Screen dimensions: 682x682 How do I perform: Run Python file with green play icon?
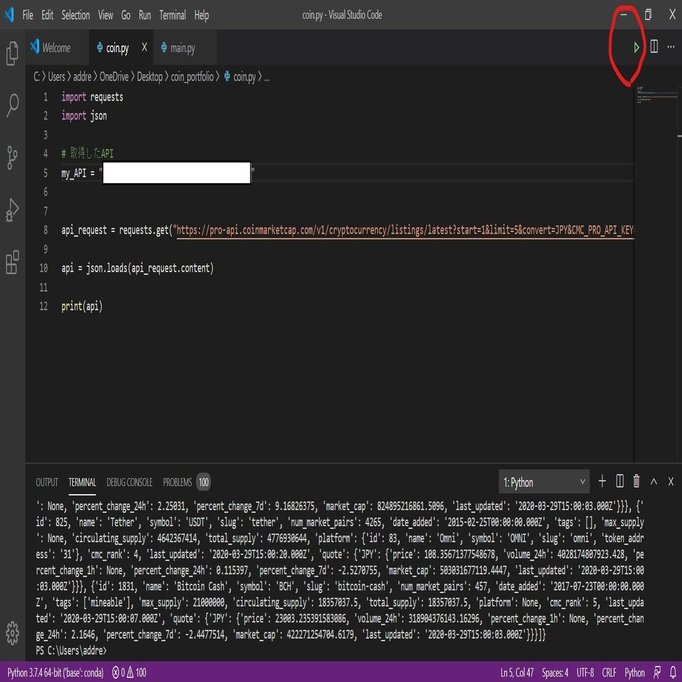tap(636, 47)
